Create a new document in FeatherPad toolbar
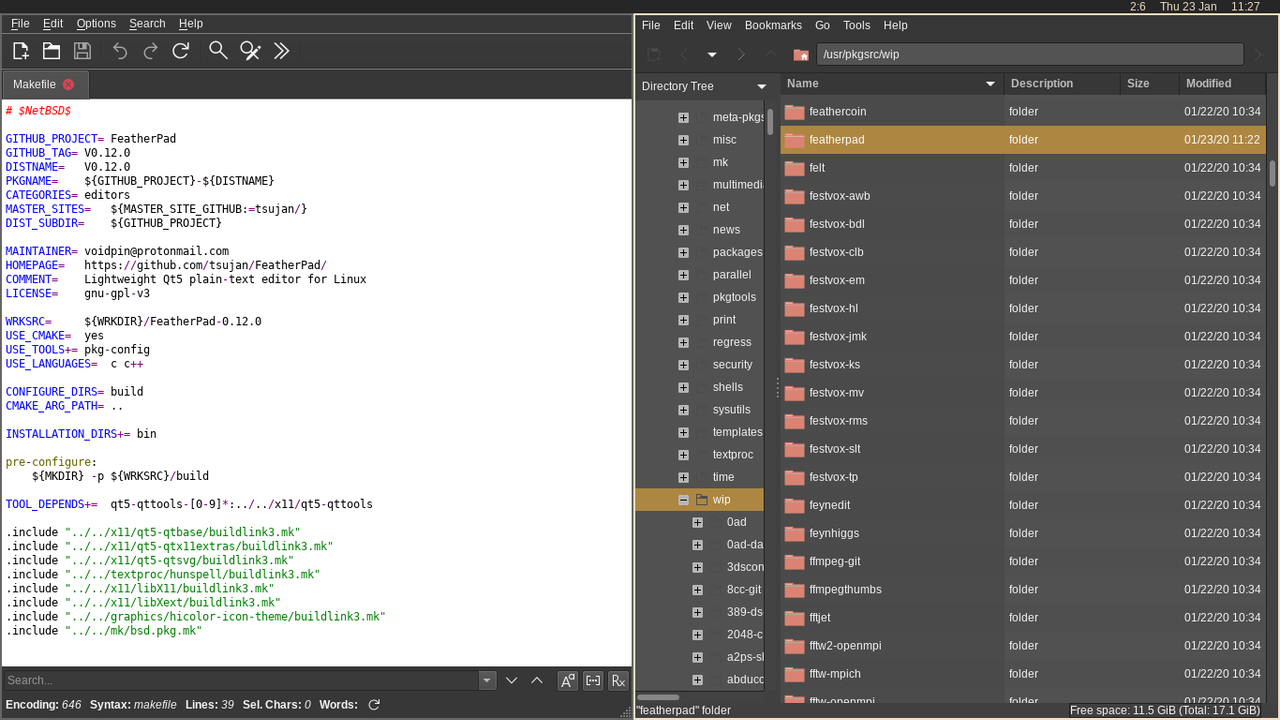Screen dimensions: 1280x720 click(20, 51)
